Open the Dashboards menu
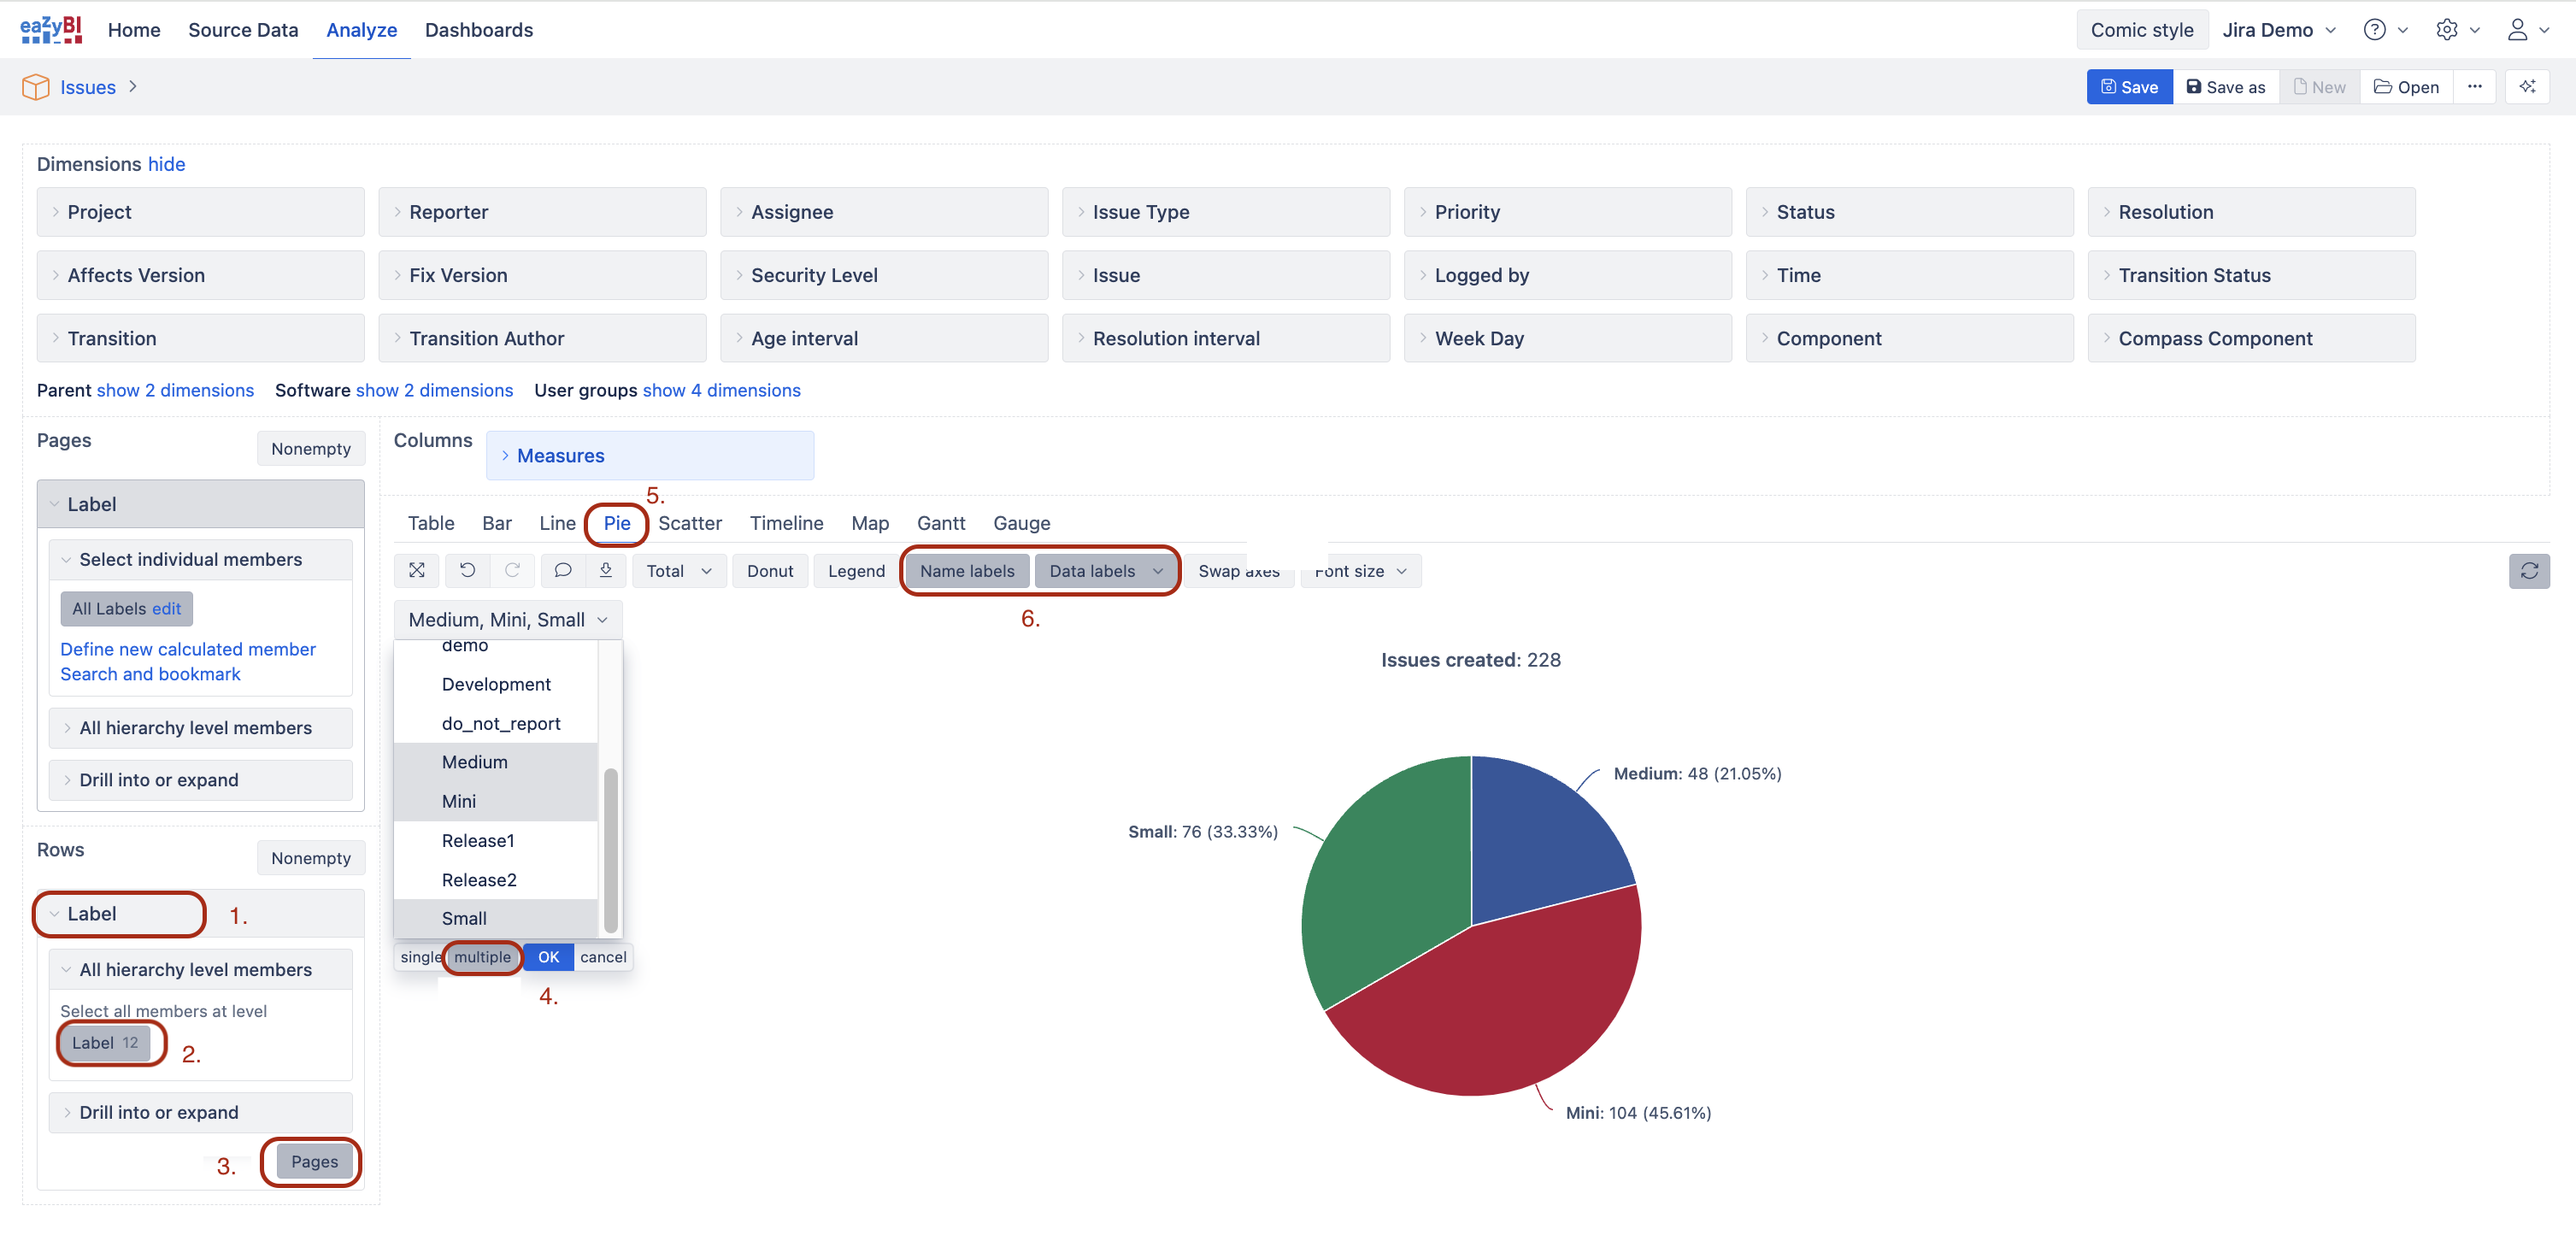The height and width of the screenshot is (1241, 2576). [478, 30]
